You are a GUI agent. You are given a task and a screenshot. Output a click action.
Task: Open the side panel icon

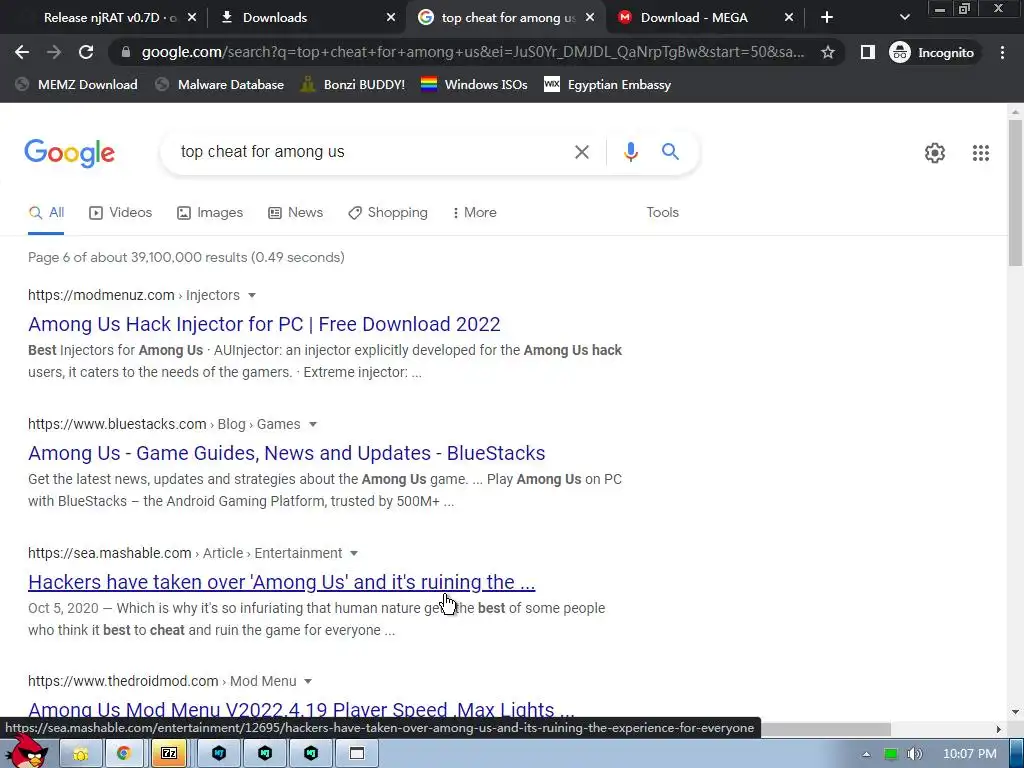click(867, 52)
